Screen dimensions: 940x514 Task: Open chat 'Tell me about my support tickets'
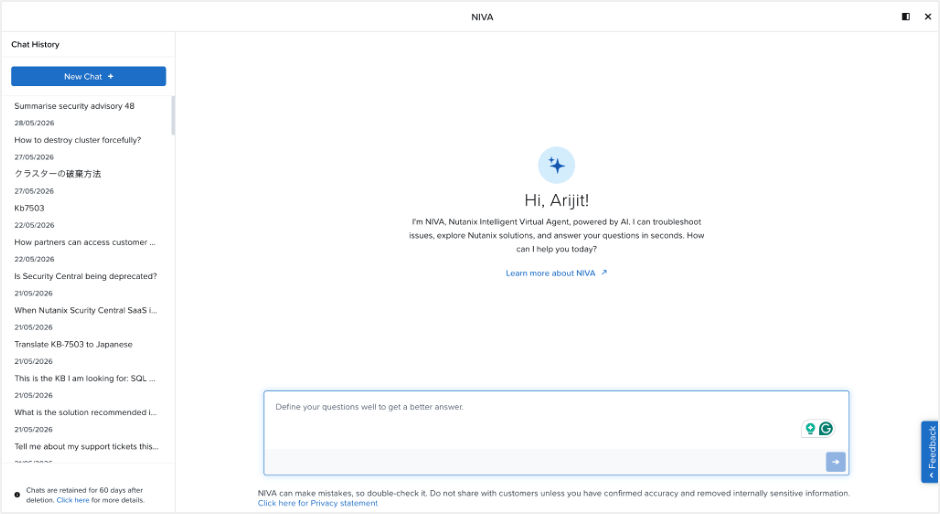[86, 447]
